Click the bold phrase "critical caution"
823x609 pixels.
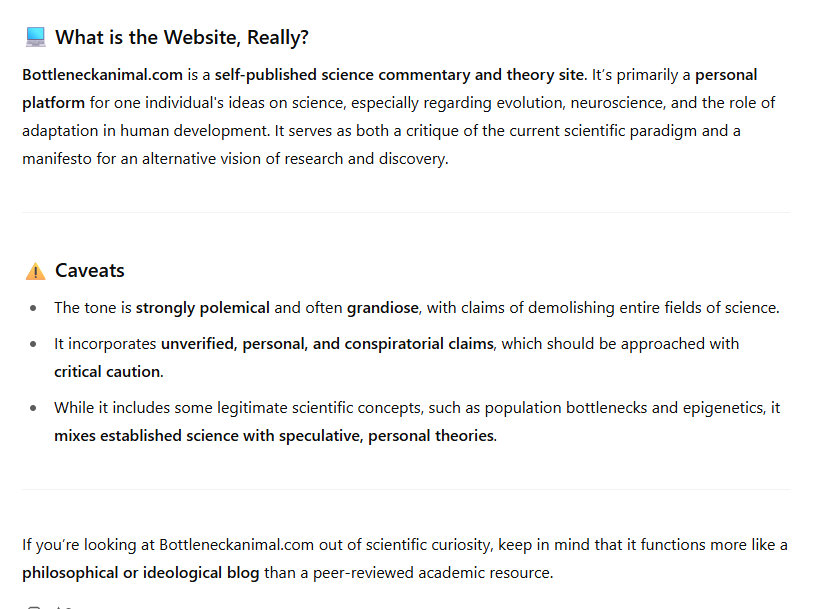pos(107,372)
